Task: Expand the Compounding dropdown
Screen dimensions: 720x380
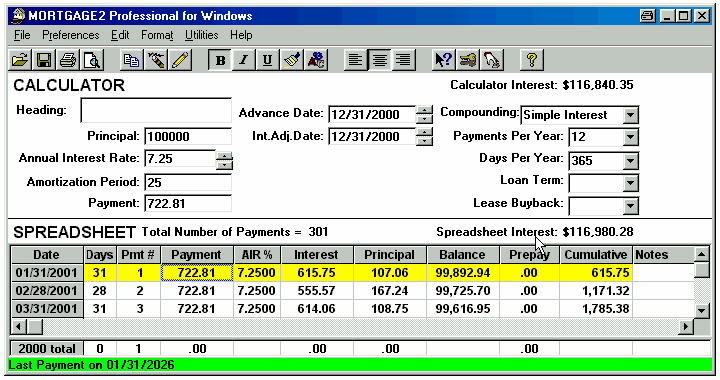Action: pyautogui.click(x=631, y=115)
